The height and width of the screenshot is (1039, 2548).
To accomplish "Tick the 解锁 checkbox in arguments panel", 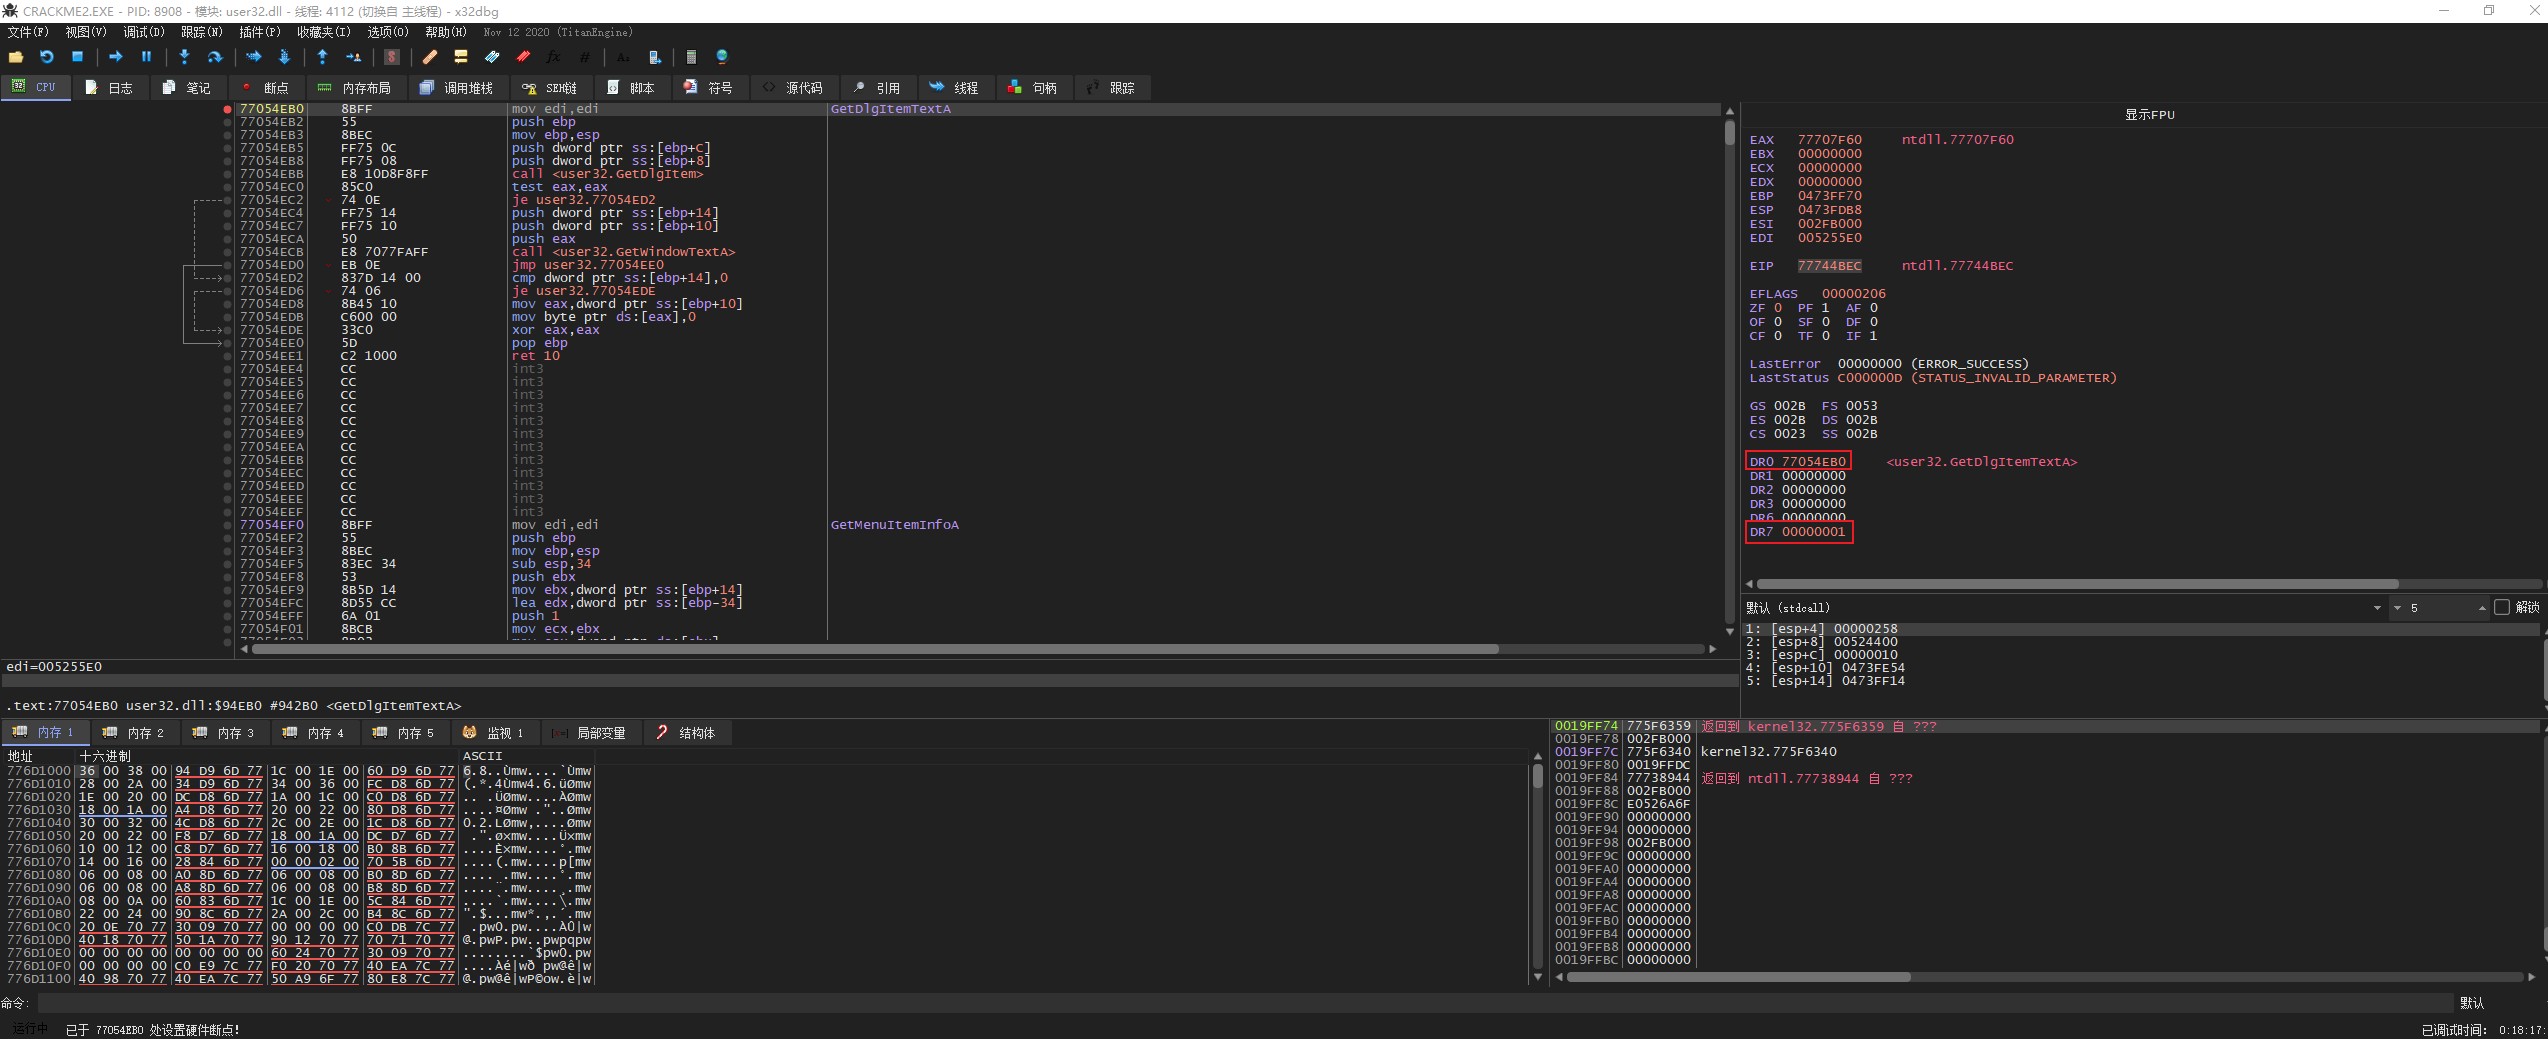I will (x=2502, y=607).
